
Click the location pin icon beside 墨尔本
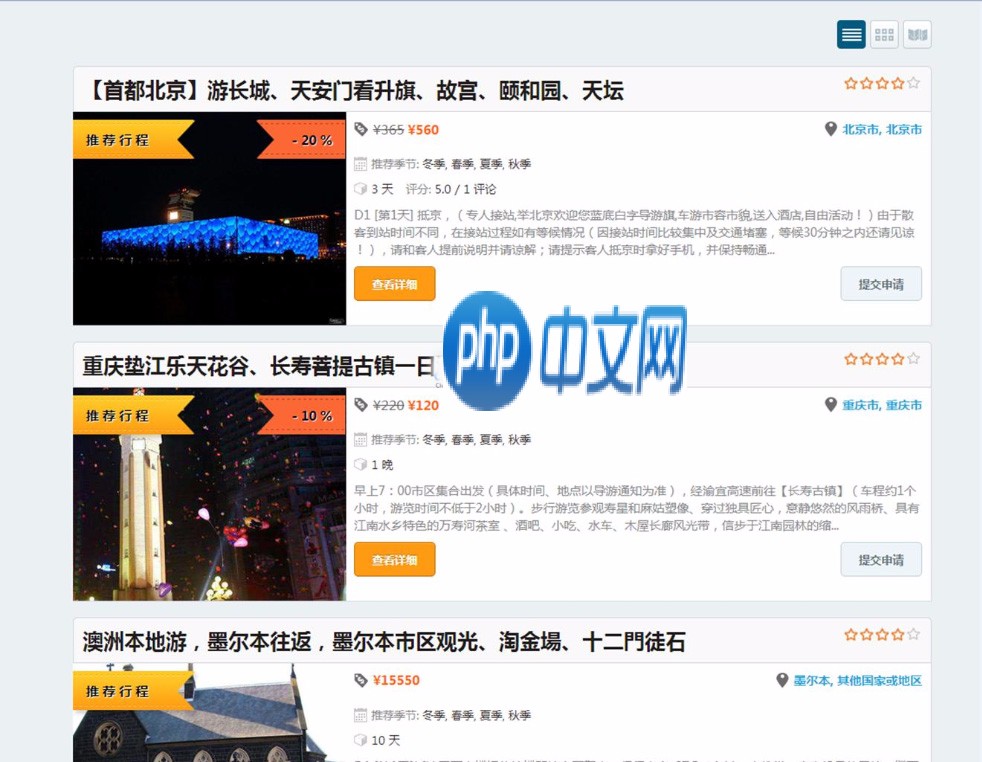pos(782,680)
